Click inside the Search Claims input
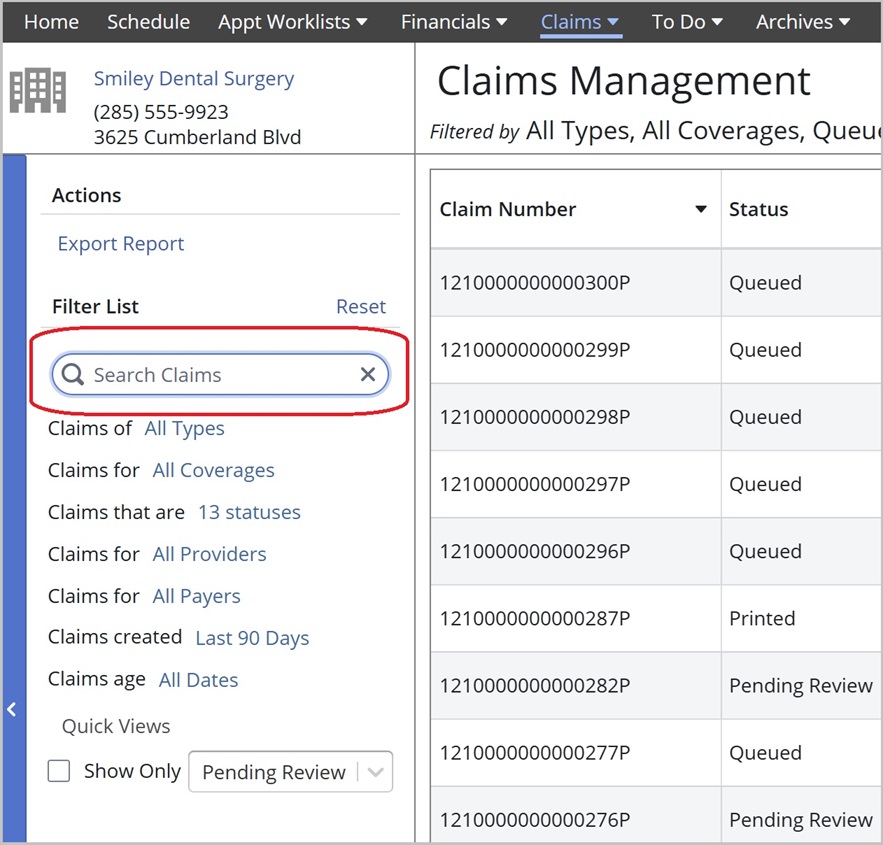 (x=220, y=374)
